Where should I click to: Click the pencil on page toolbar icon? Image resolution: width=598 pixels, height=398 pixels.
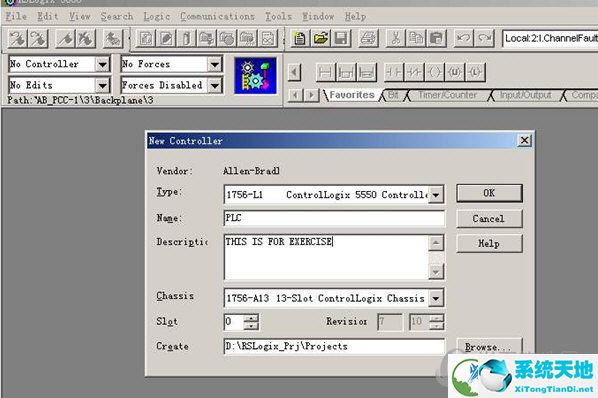166,39
